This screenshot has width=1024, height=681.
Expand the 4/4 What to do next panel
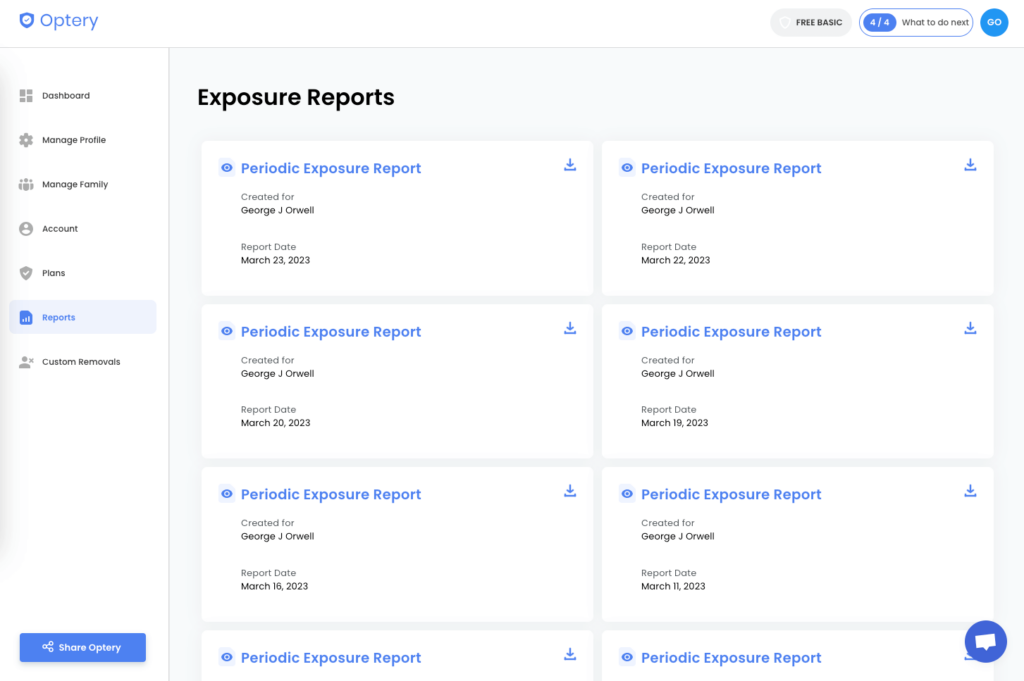pyautogui.click(x=916, y=22)
